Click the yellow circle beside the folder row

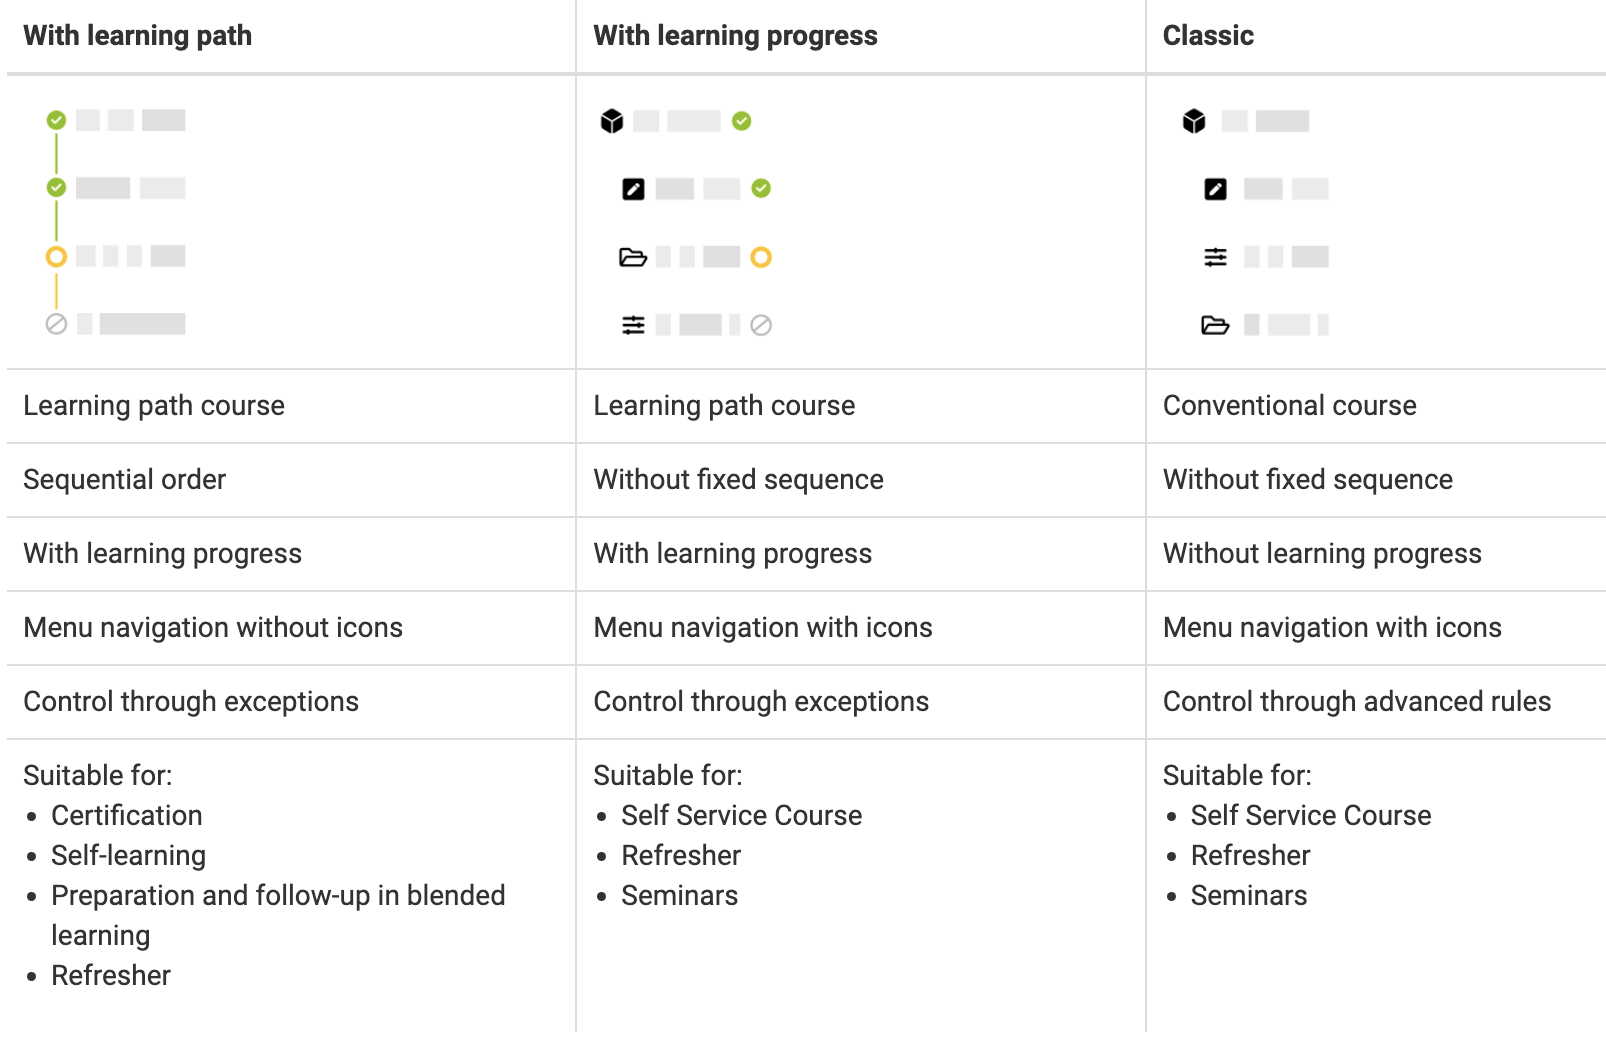[x=761, y=257]
